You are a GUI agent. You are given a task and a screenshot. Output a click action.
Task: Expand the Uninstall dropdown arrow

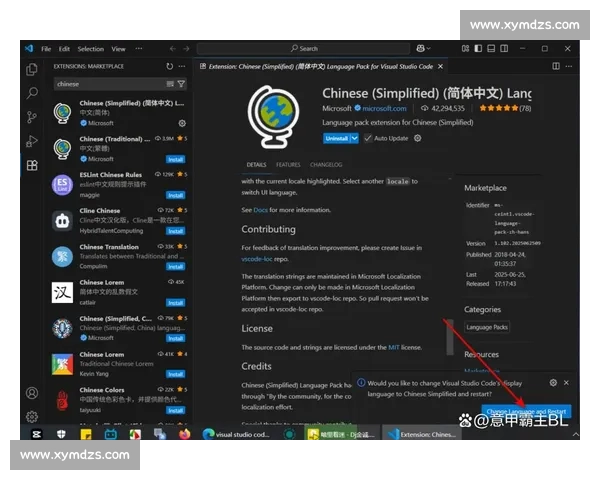click(355, 138)
